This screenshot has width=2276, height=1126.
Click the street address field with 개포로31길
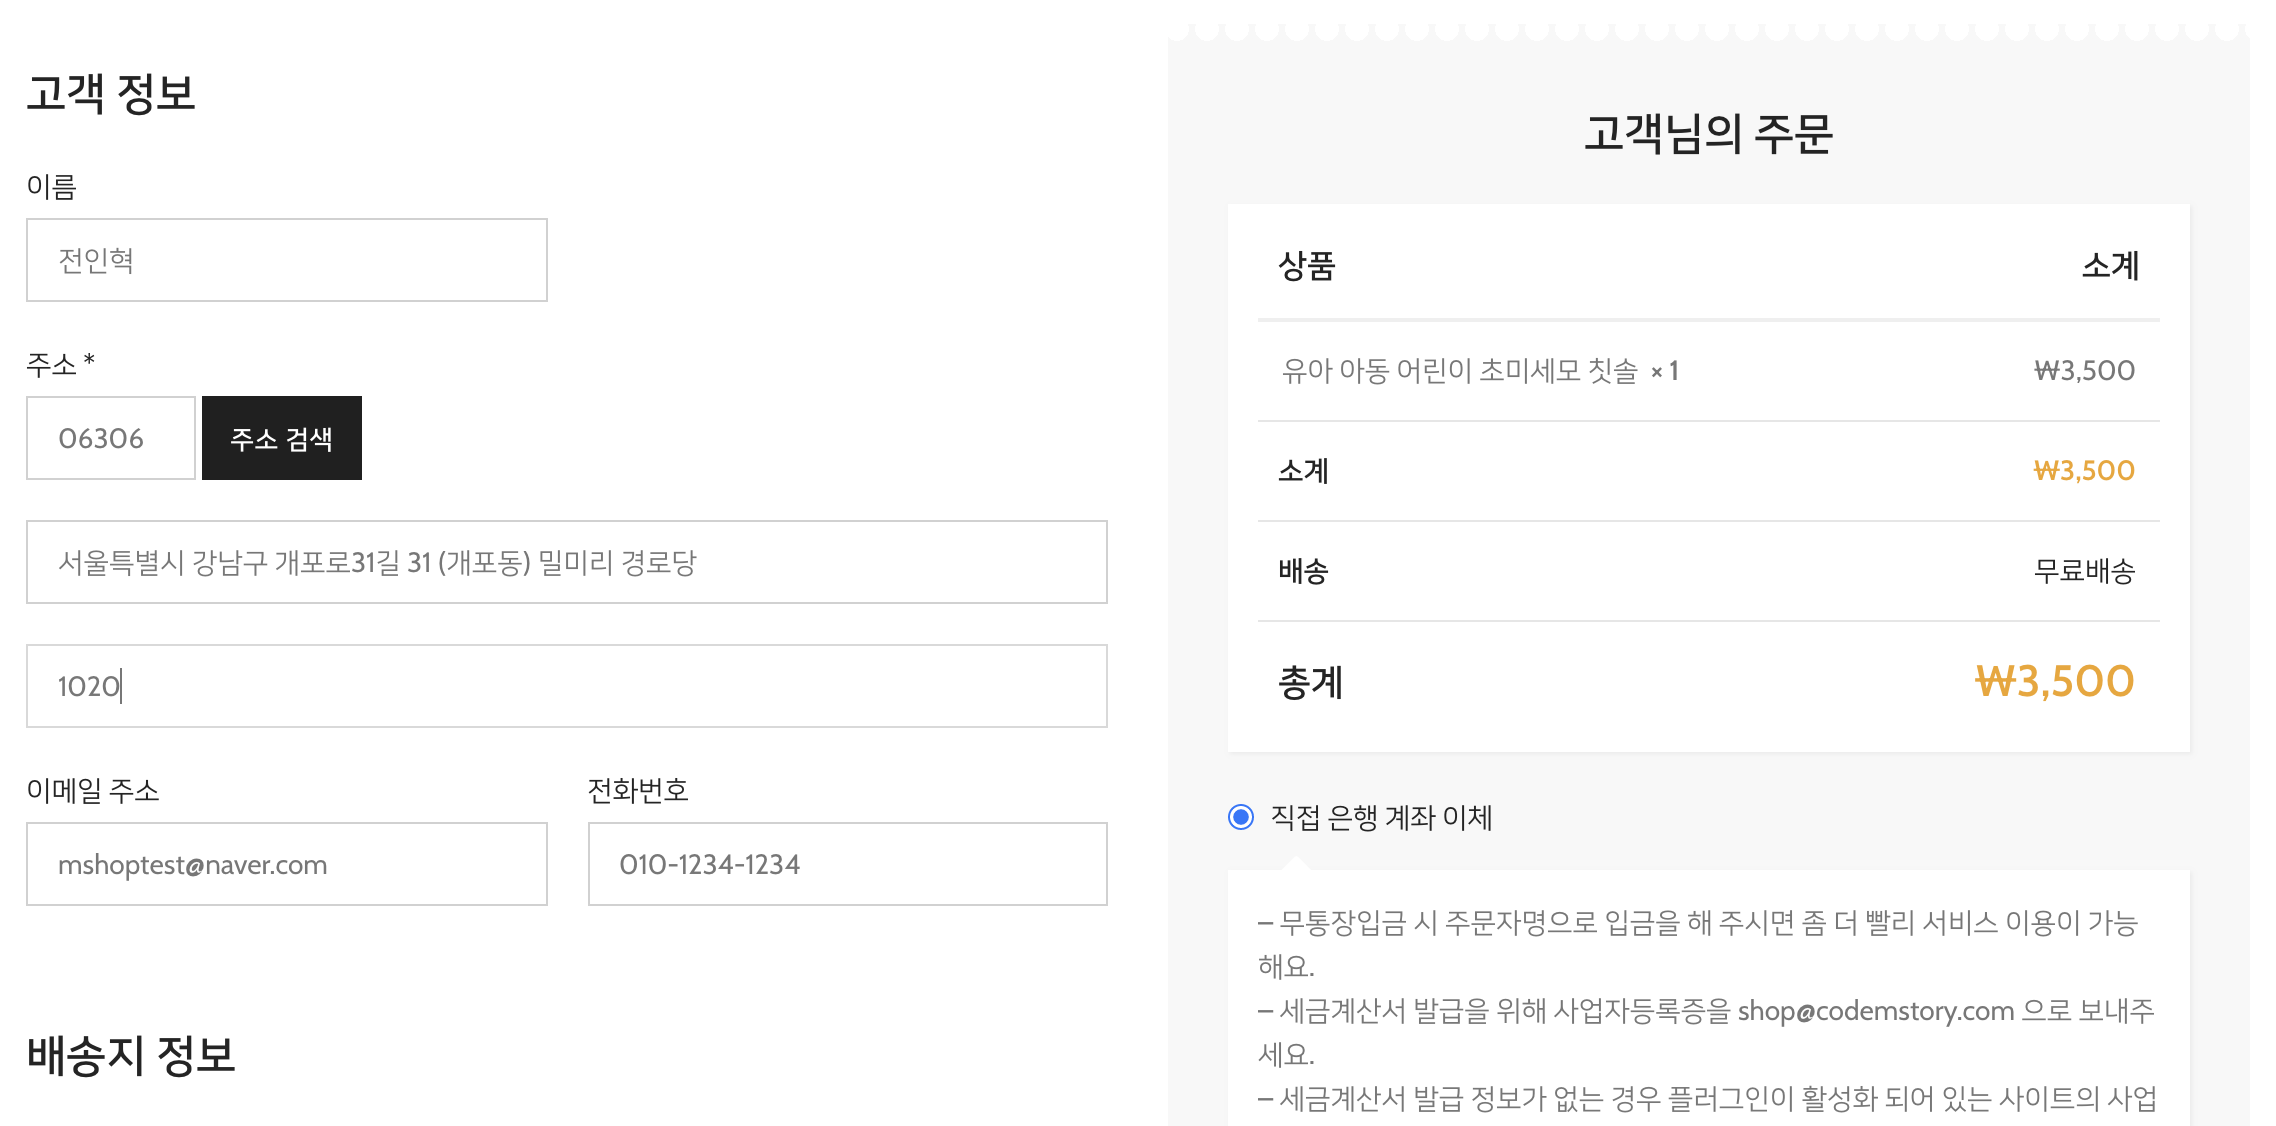coord(566,562)
